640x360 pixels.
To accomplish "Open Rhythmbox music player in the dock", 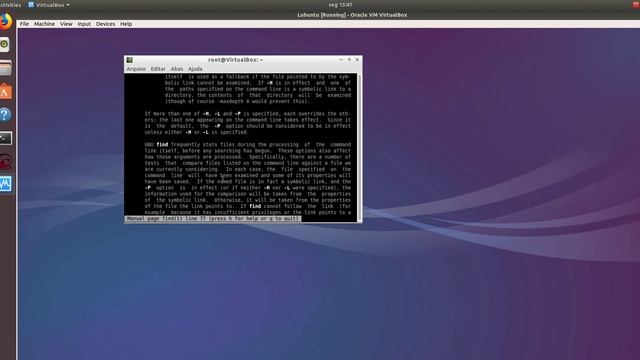I will tap(4, 44).
